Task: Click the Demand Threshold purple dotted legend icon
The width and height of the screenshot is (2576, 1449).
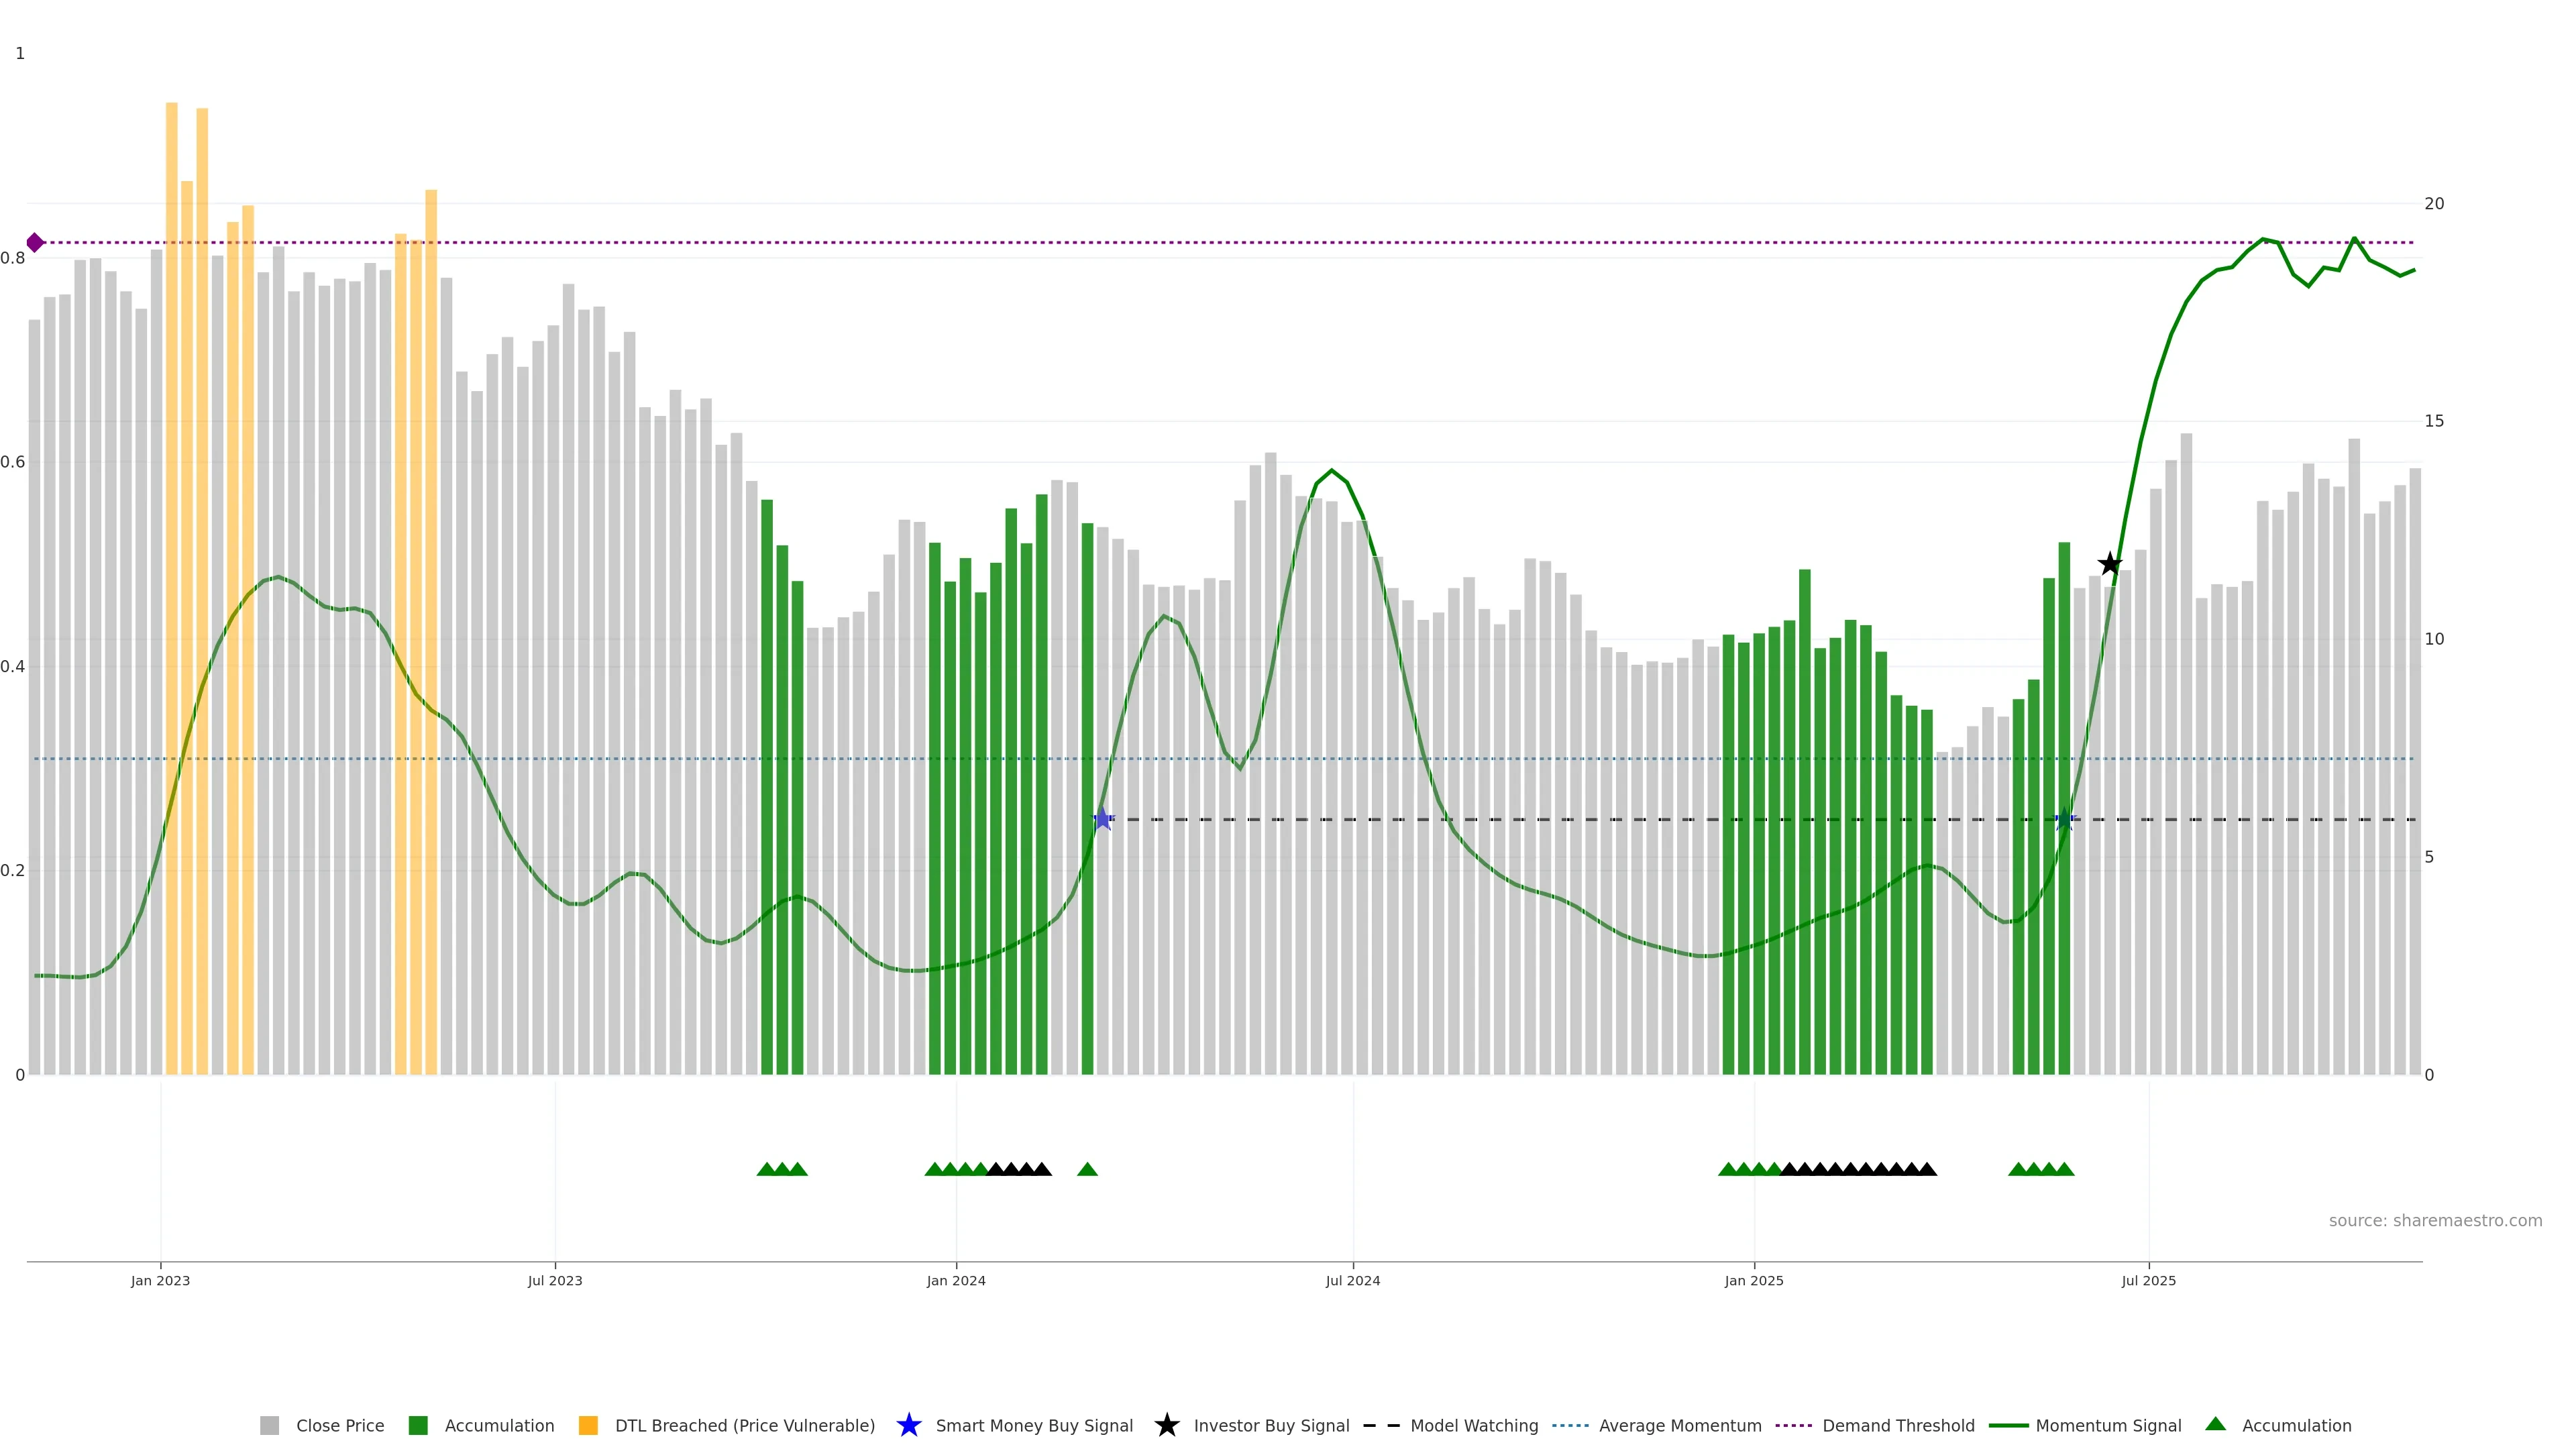Action: (x=1793, y=1426)
